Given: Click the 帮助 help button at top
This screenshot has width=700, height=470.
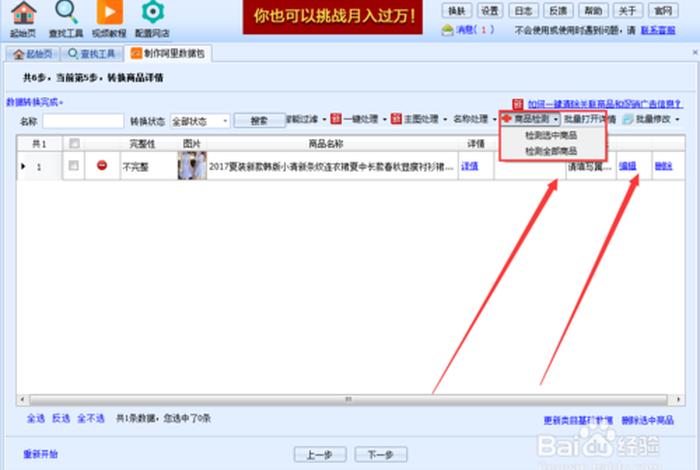Looking at the screenshot, I should [593, 11].
